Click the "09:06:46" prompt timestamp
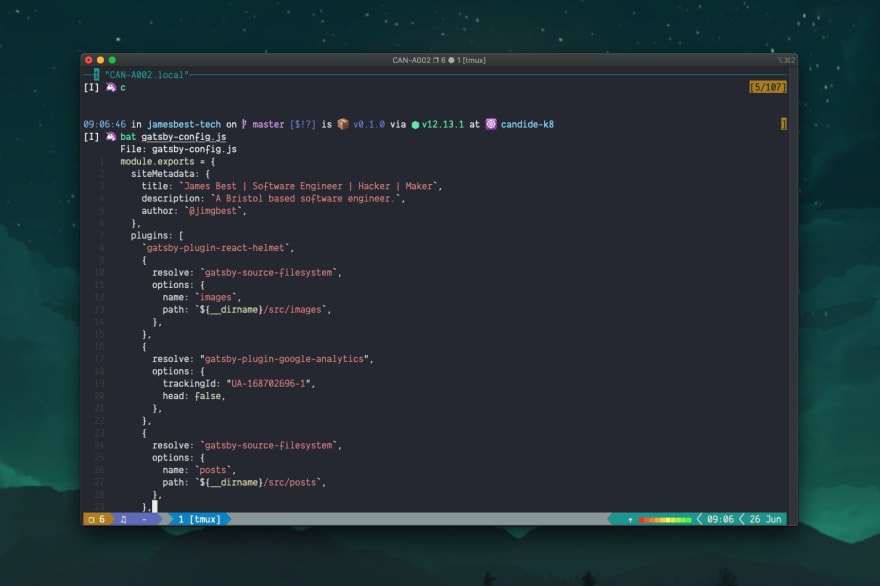Image resolution: width=880 pixels, height=586 pixels. 104,124
